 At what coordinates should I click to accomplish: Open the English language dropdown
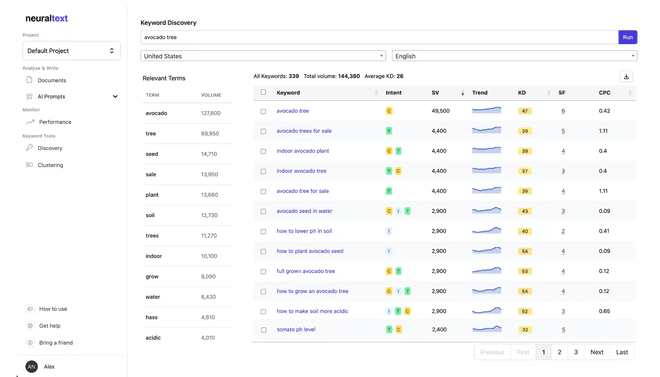tap(514, 56)
